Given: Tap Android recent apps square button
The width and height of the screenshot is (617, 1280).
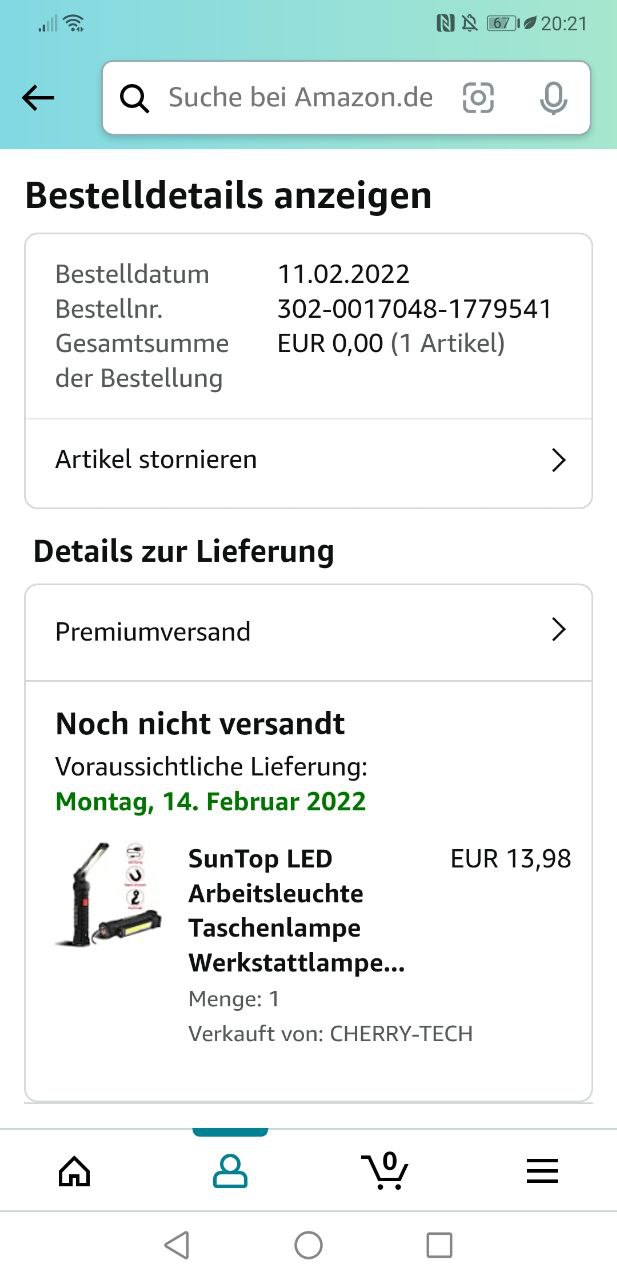Looking at the screenshot, I should 439,1245.
